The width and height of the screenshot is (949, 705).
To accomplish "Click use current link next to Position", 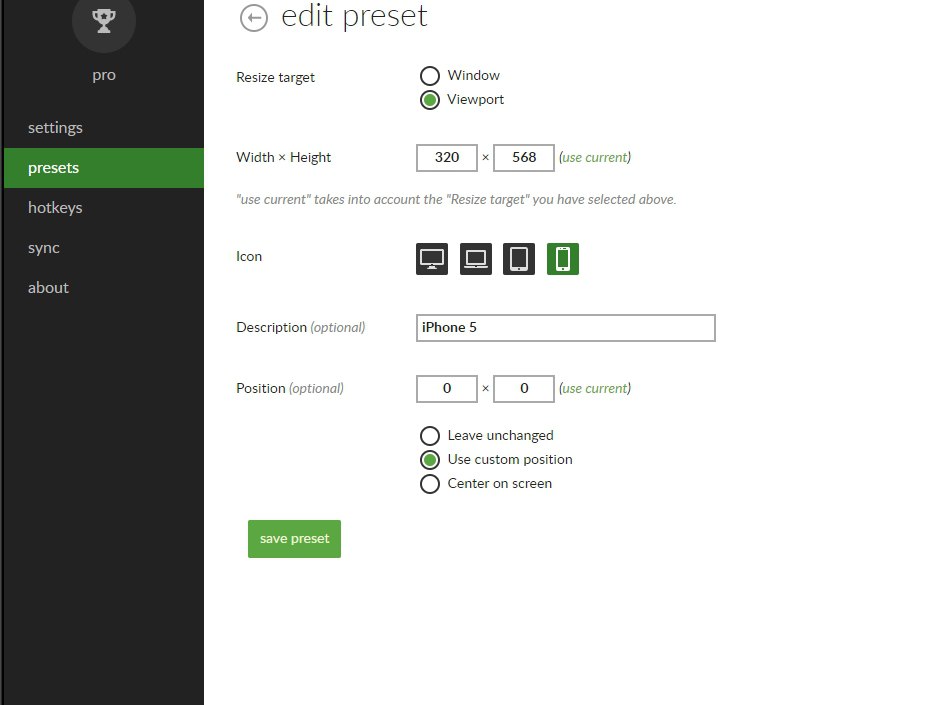I will (595, 389).
